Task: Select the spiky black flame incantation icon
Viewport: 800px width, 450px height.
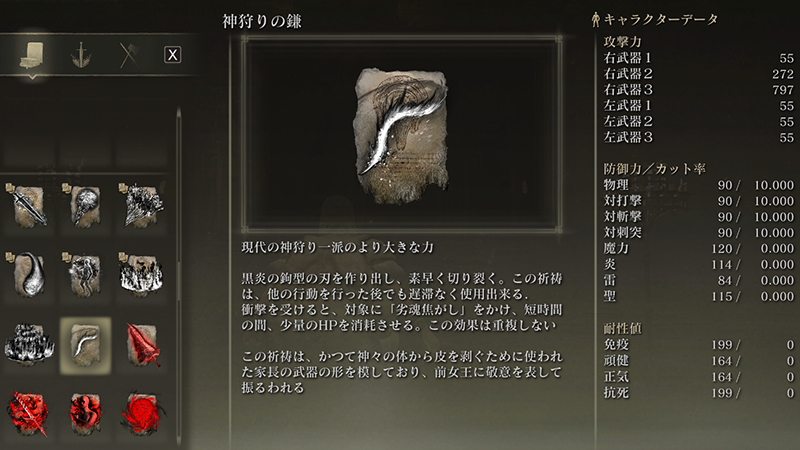Action: click(x=141, y=206)
